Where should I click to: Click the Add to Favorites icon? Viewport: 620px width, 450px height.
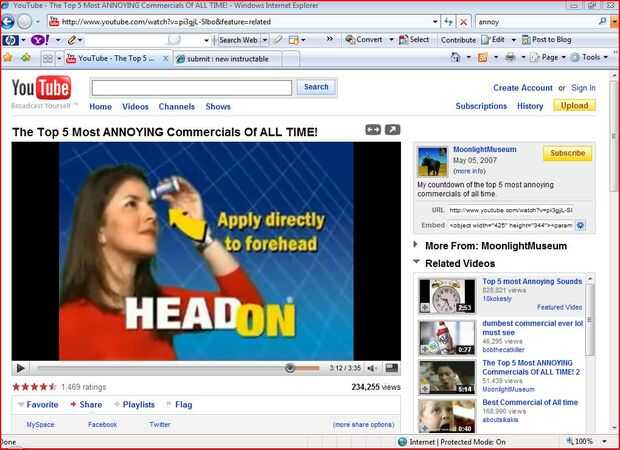pyautogui.click(x=26, y=58)
